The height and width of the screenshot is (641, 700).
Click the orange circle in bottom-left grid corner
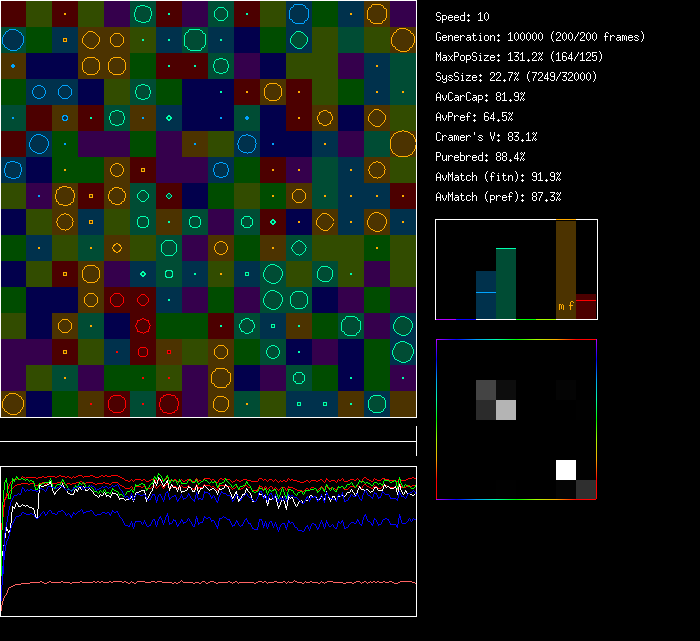pos(13,404)
